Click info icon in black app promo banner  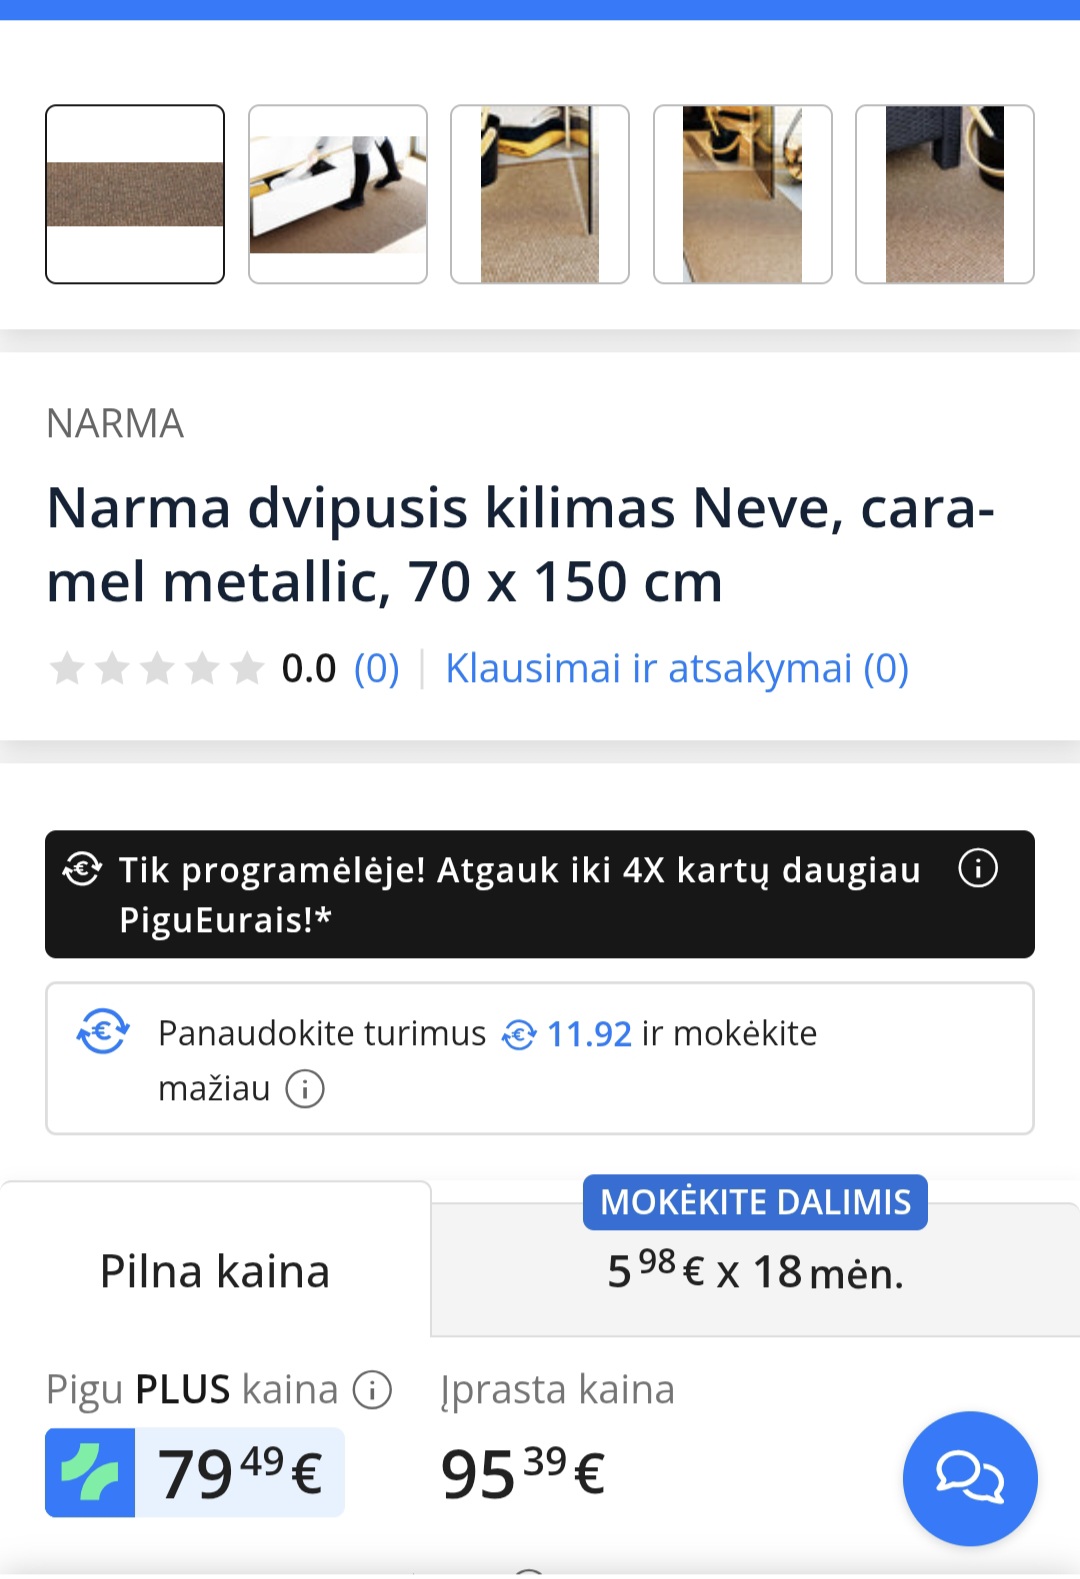(977, 868)
